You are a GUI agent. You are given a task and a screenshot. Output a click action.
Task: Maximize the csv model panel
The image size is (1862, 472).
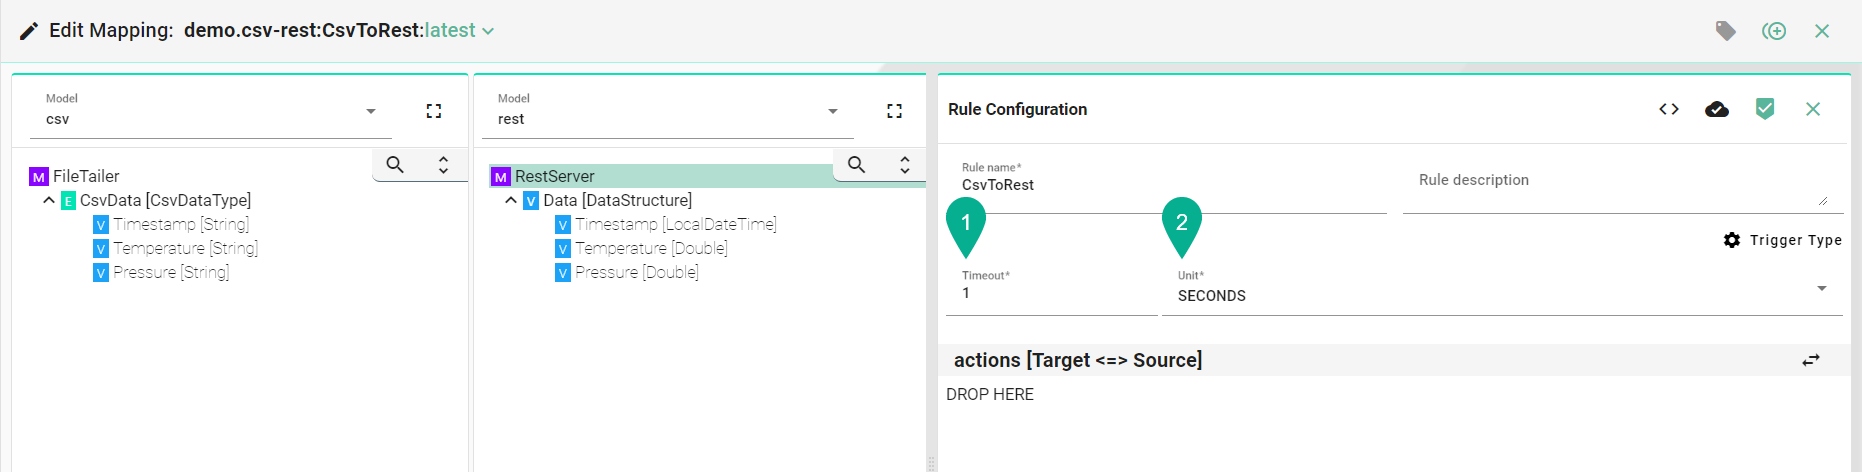[x=434, y=111]
